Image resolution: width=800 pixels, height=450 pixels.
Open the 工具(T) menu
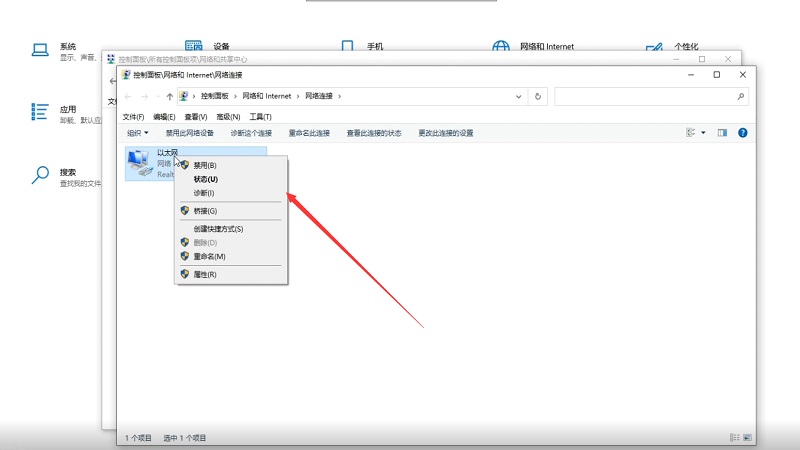(x=260, y=117)
